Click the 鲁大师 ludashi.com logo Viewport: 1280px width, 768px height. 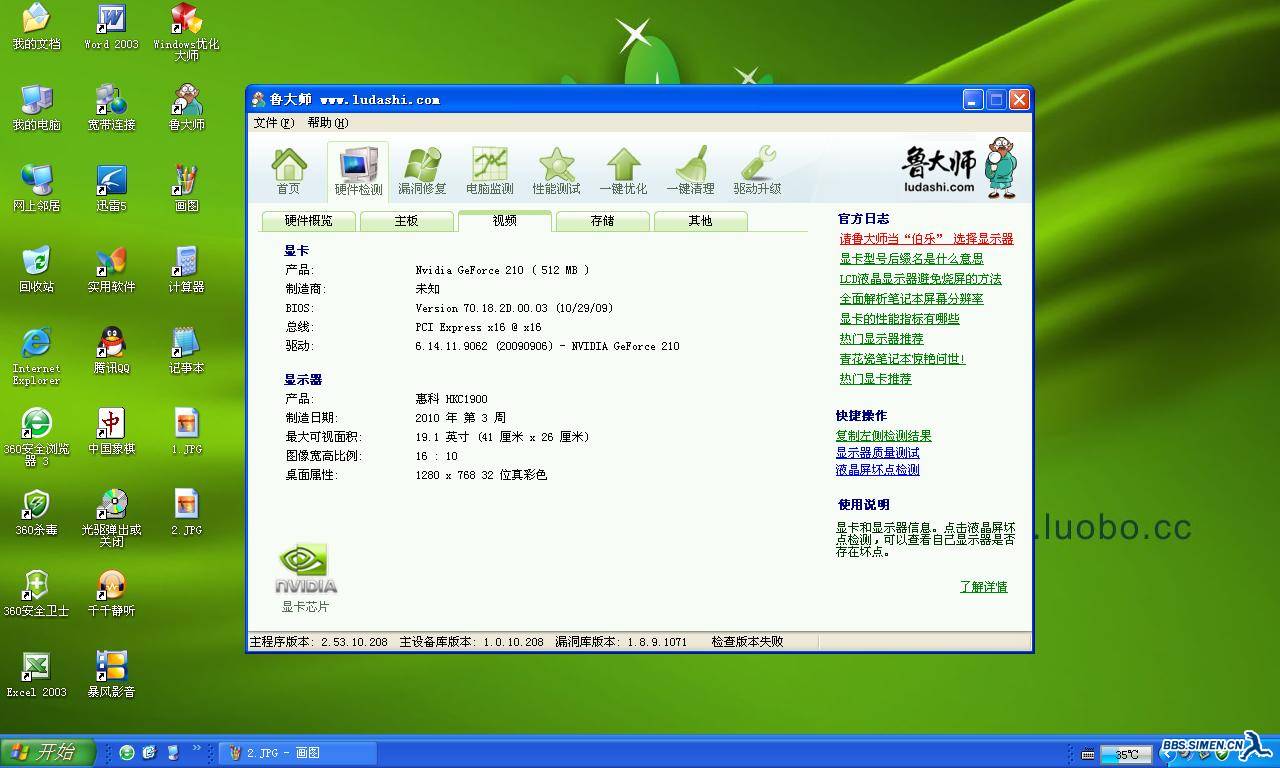coord(958,168)
